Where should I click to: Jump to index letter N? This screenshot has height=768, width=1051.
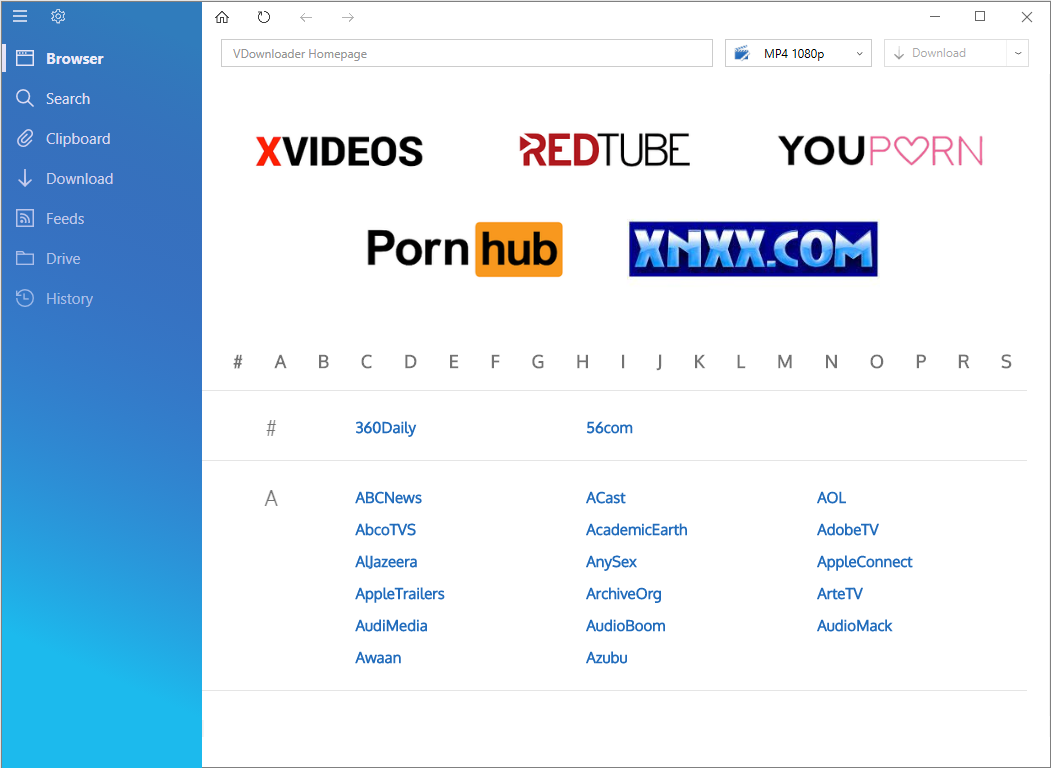(x=831, y=363)
